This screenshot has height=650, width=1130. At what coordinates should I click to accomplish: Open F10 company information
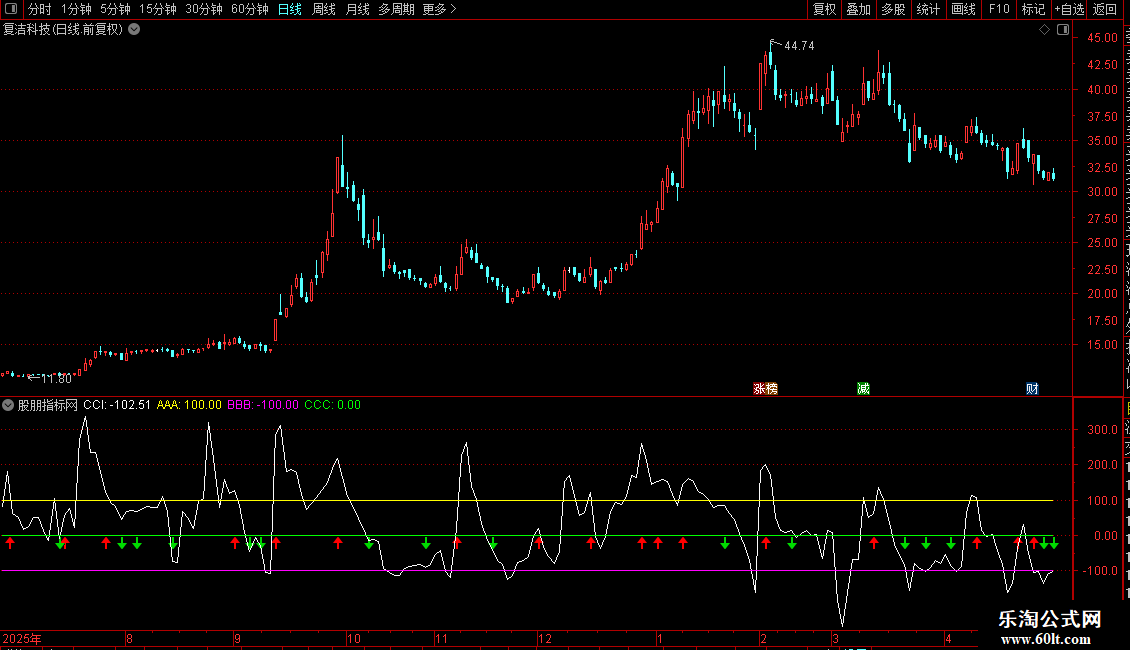(x=999, y=9)
